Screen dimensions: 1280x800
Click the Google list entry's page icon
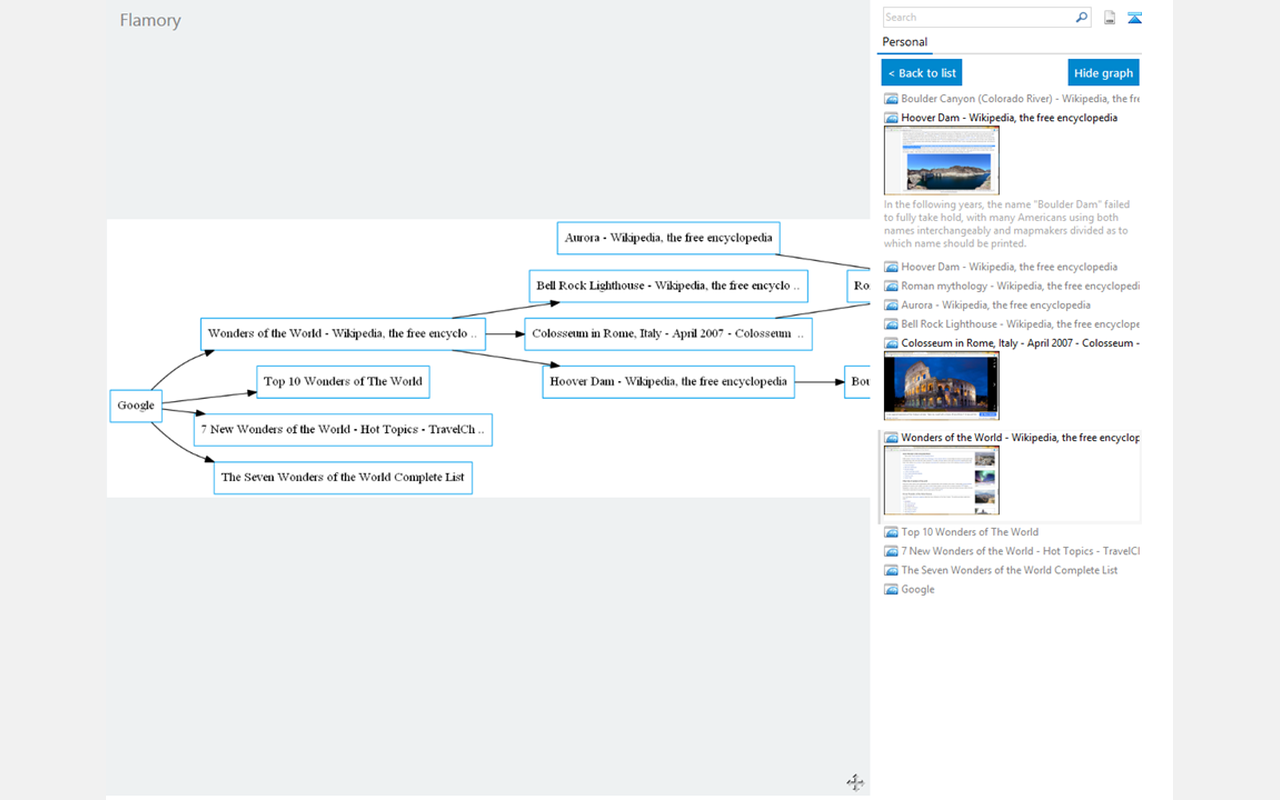point(890,589)
